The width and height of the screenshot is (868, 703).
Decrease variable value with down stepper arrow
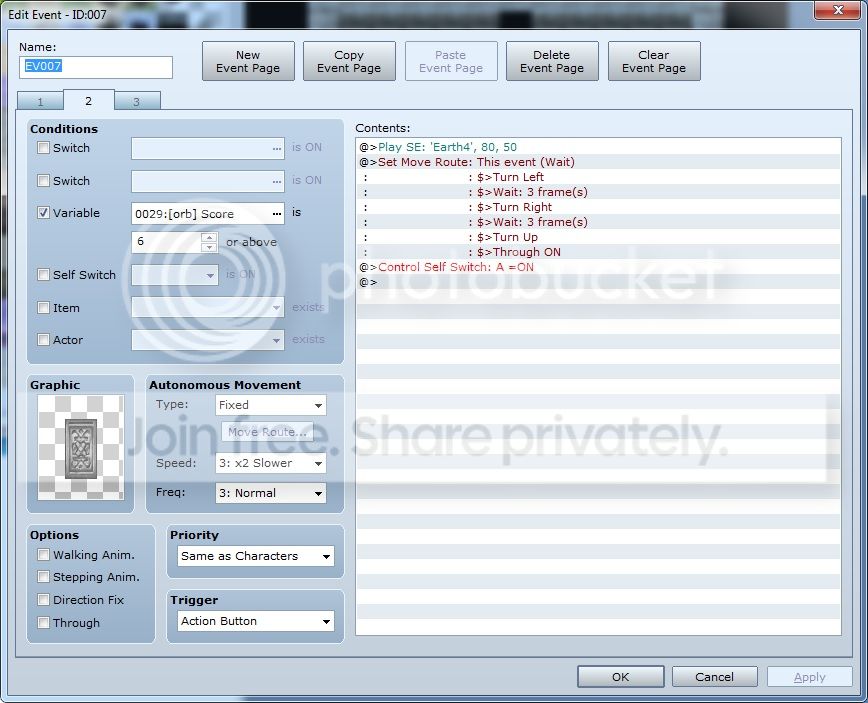[x=209, y=247]
